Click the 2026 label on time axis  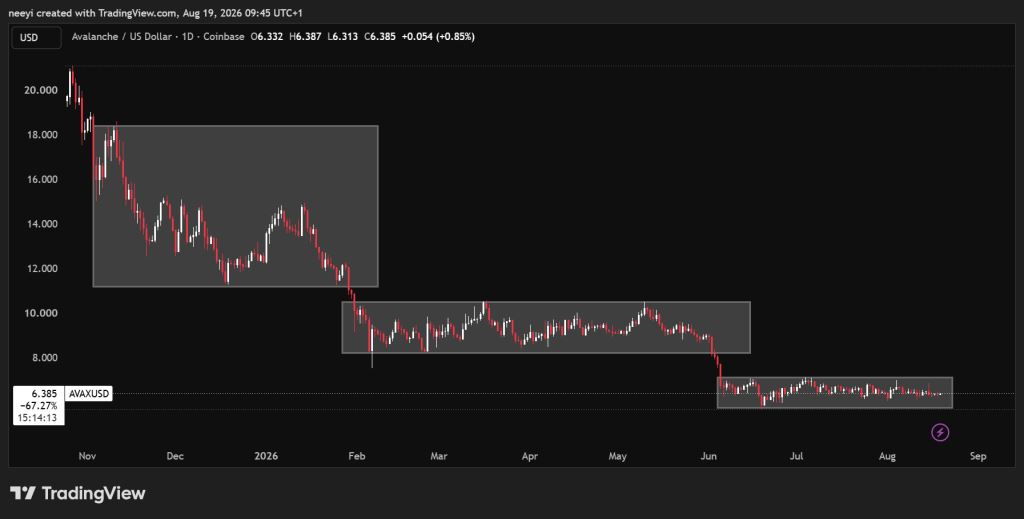pos(266,456)
